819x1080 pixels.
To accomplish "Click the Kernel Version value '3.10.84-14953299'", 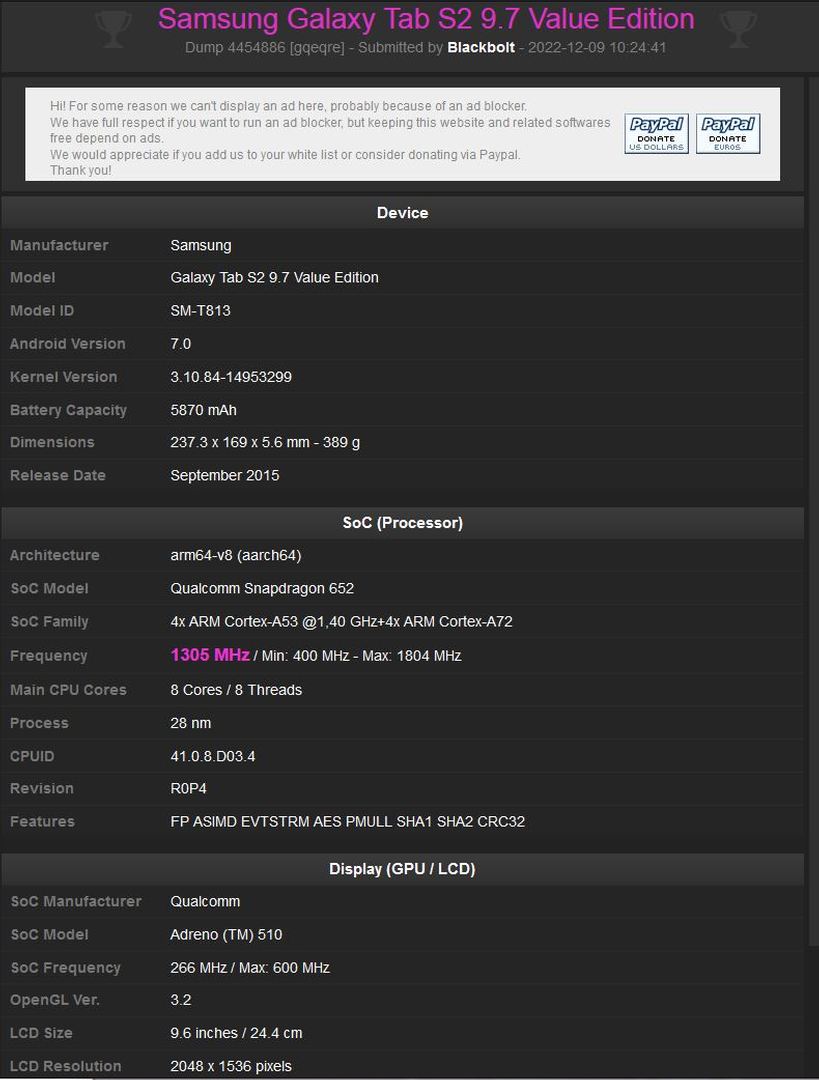I will point(231,377).
